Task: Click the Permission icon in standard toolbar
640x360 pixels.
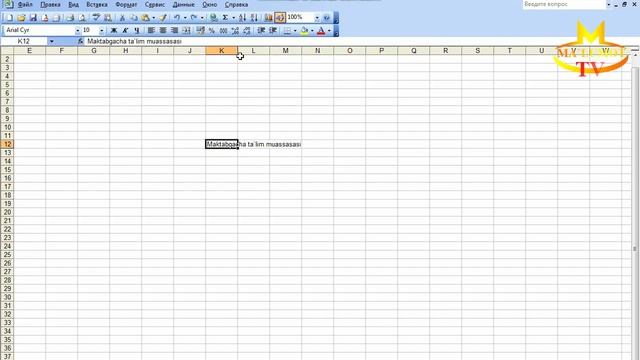Action: [x=45, y=18]
